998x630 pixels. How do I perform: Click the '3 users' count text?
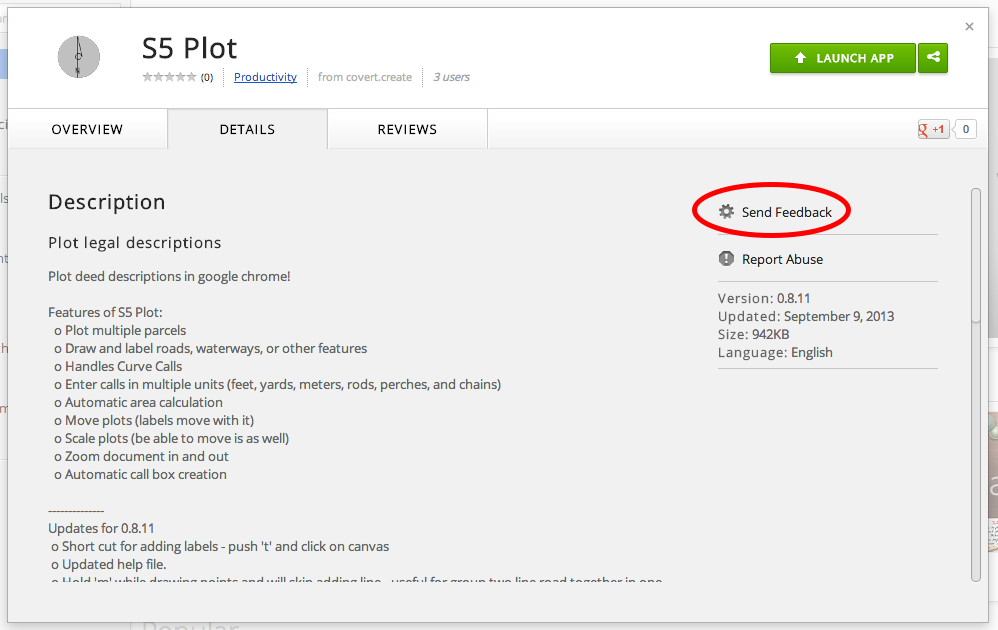click(451, 77)
